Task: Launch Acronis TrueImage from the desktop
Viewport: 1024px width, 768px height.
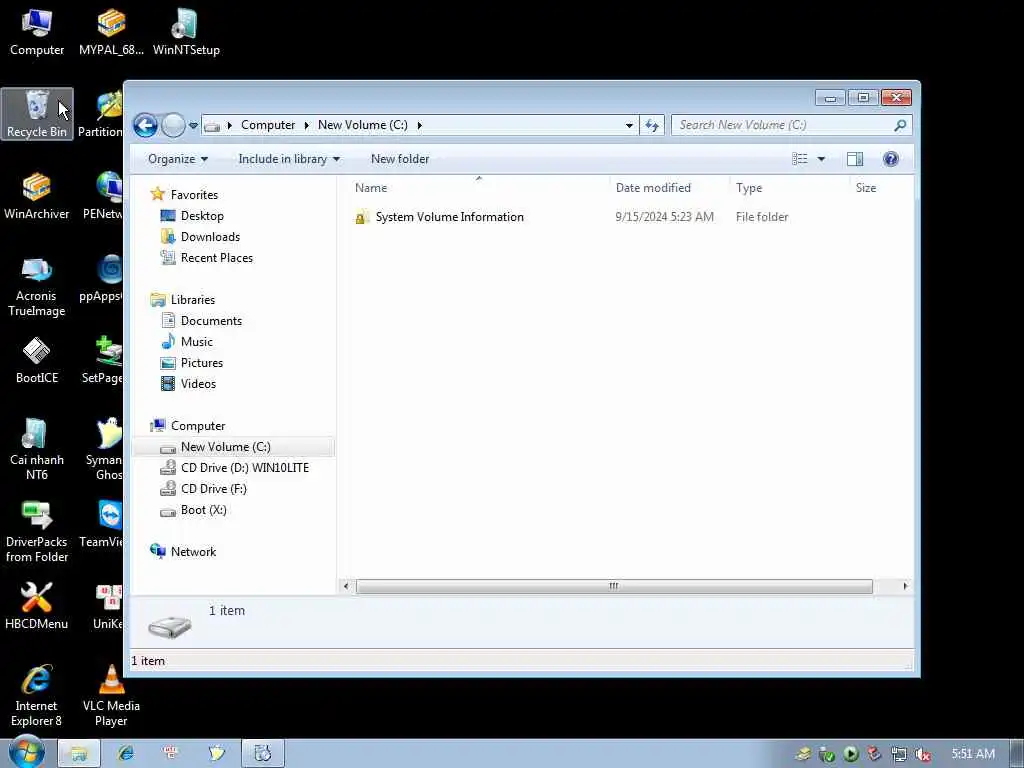Action: pos(37,285)
